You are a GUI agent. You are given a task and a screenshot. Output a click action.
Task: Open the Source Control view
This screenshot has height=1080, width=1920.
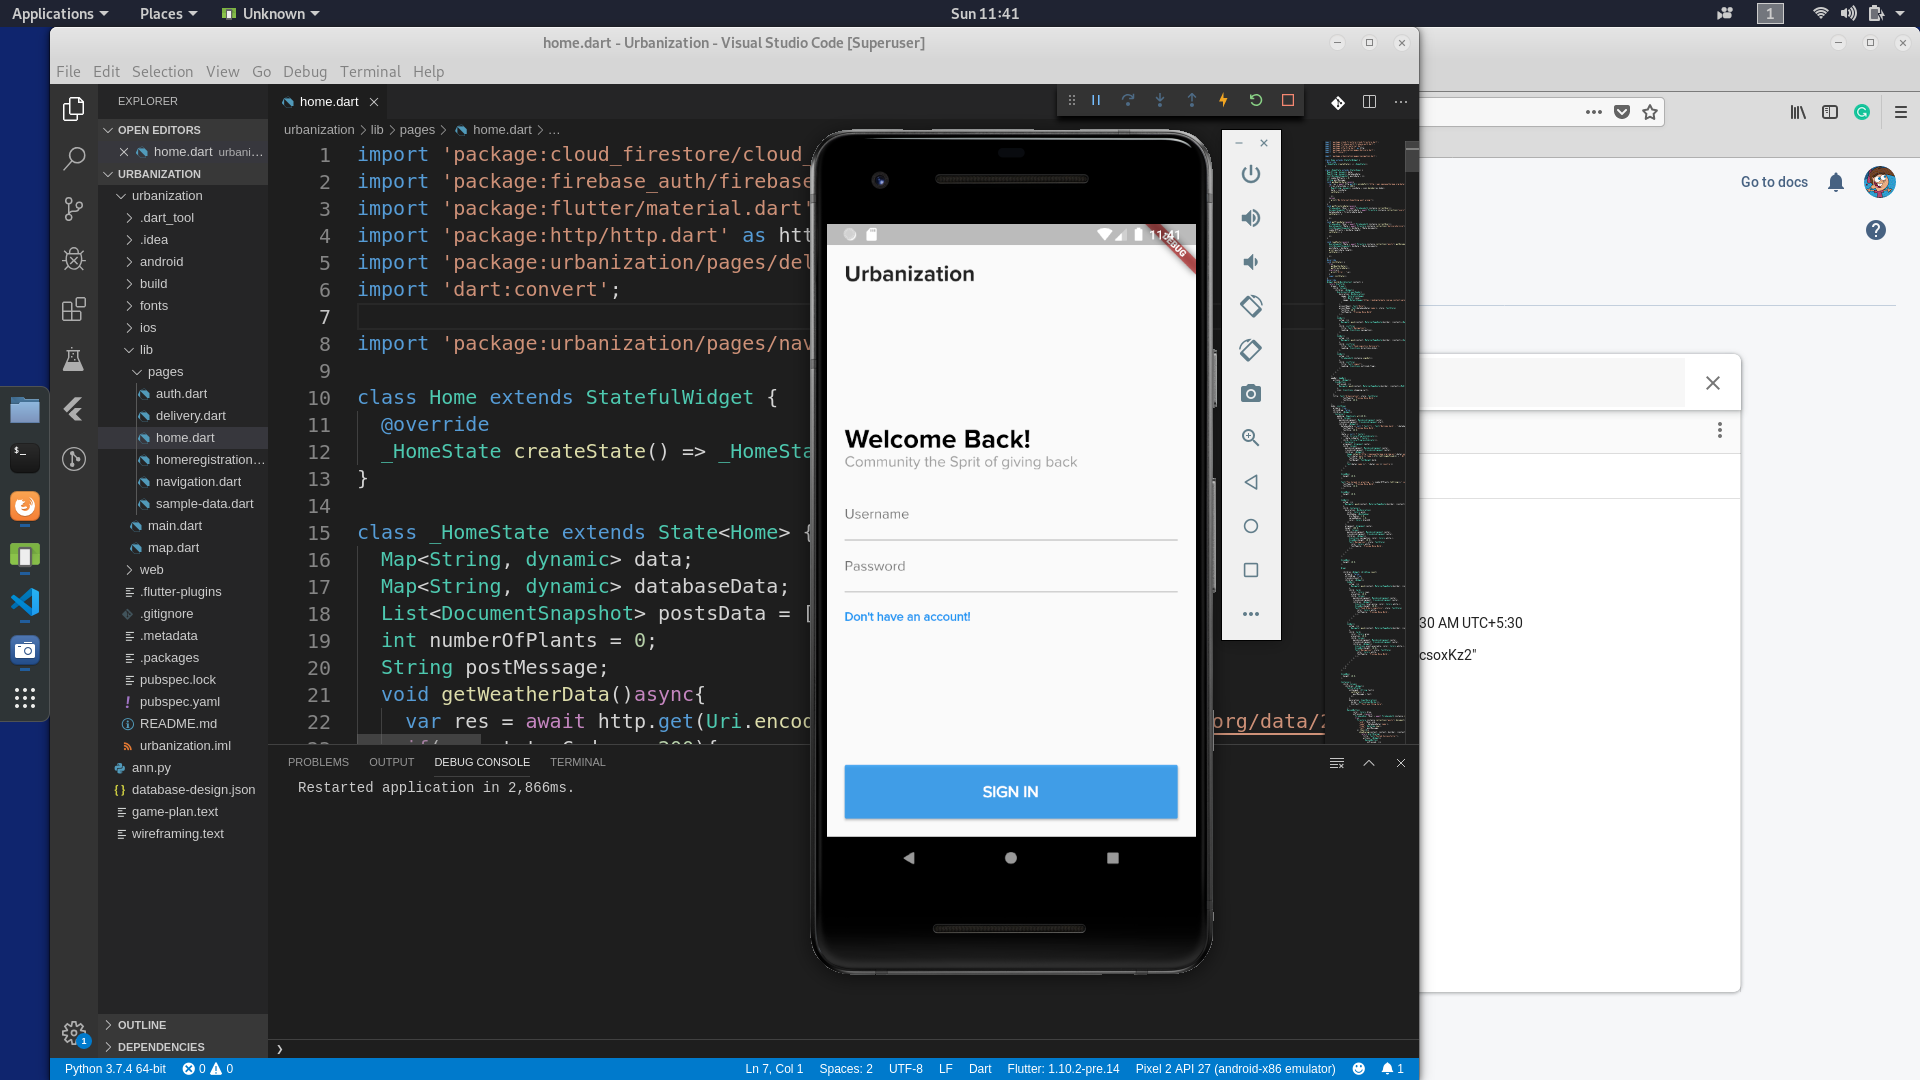(74, 208)
